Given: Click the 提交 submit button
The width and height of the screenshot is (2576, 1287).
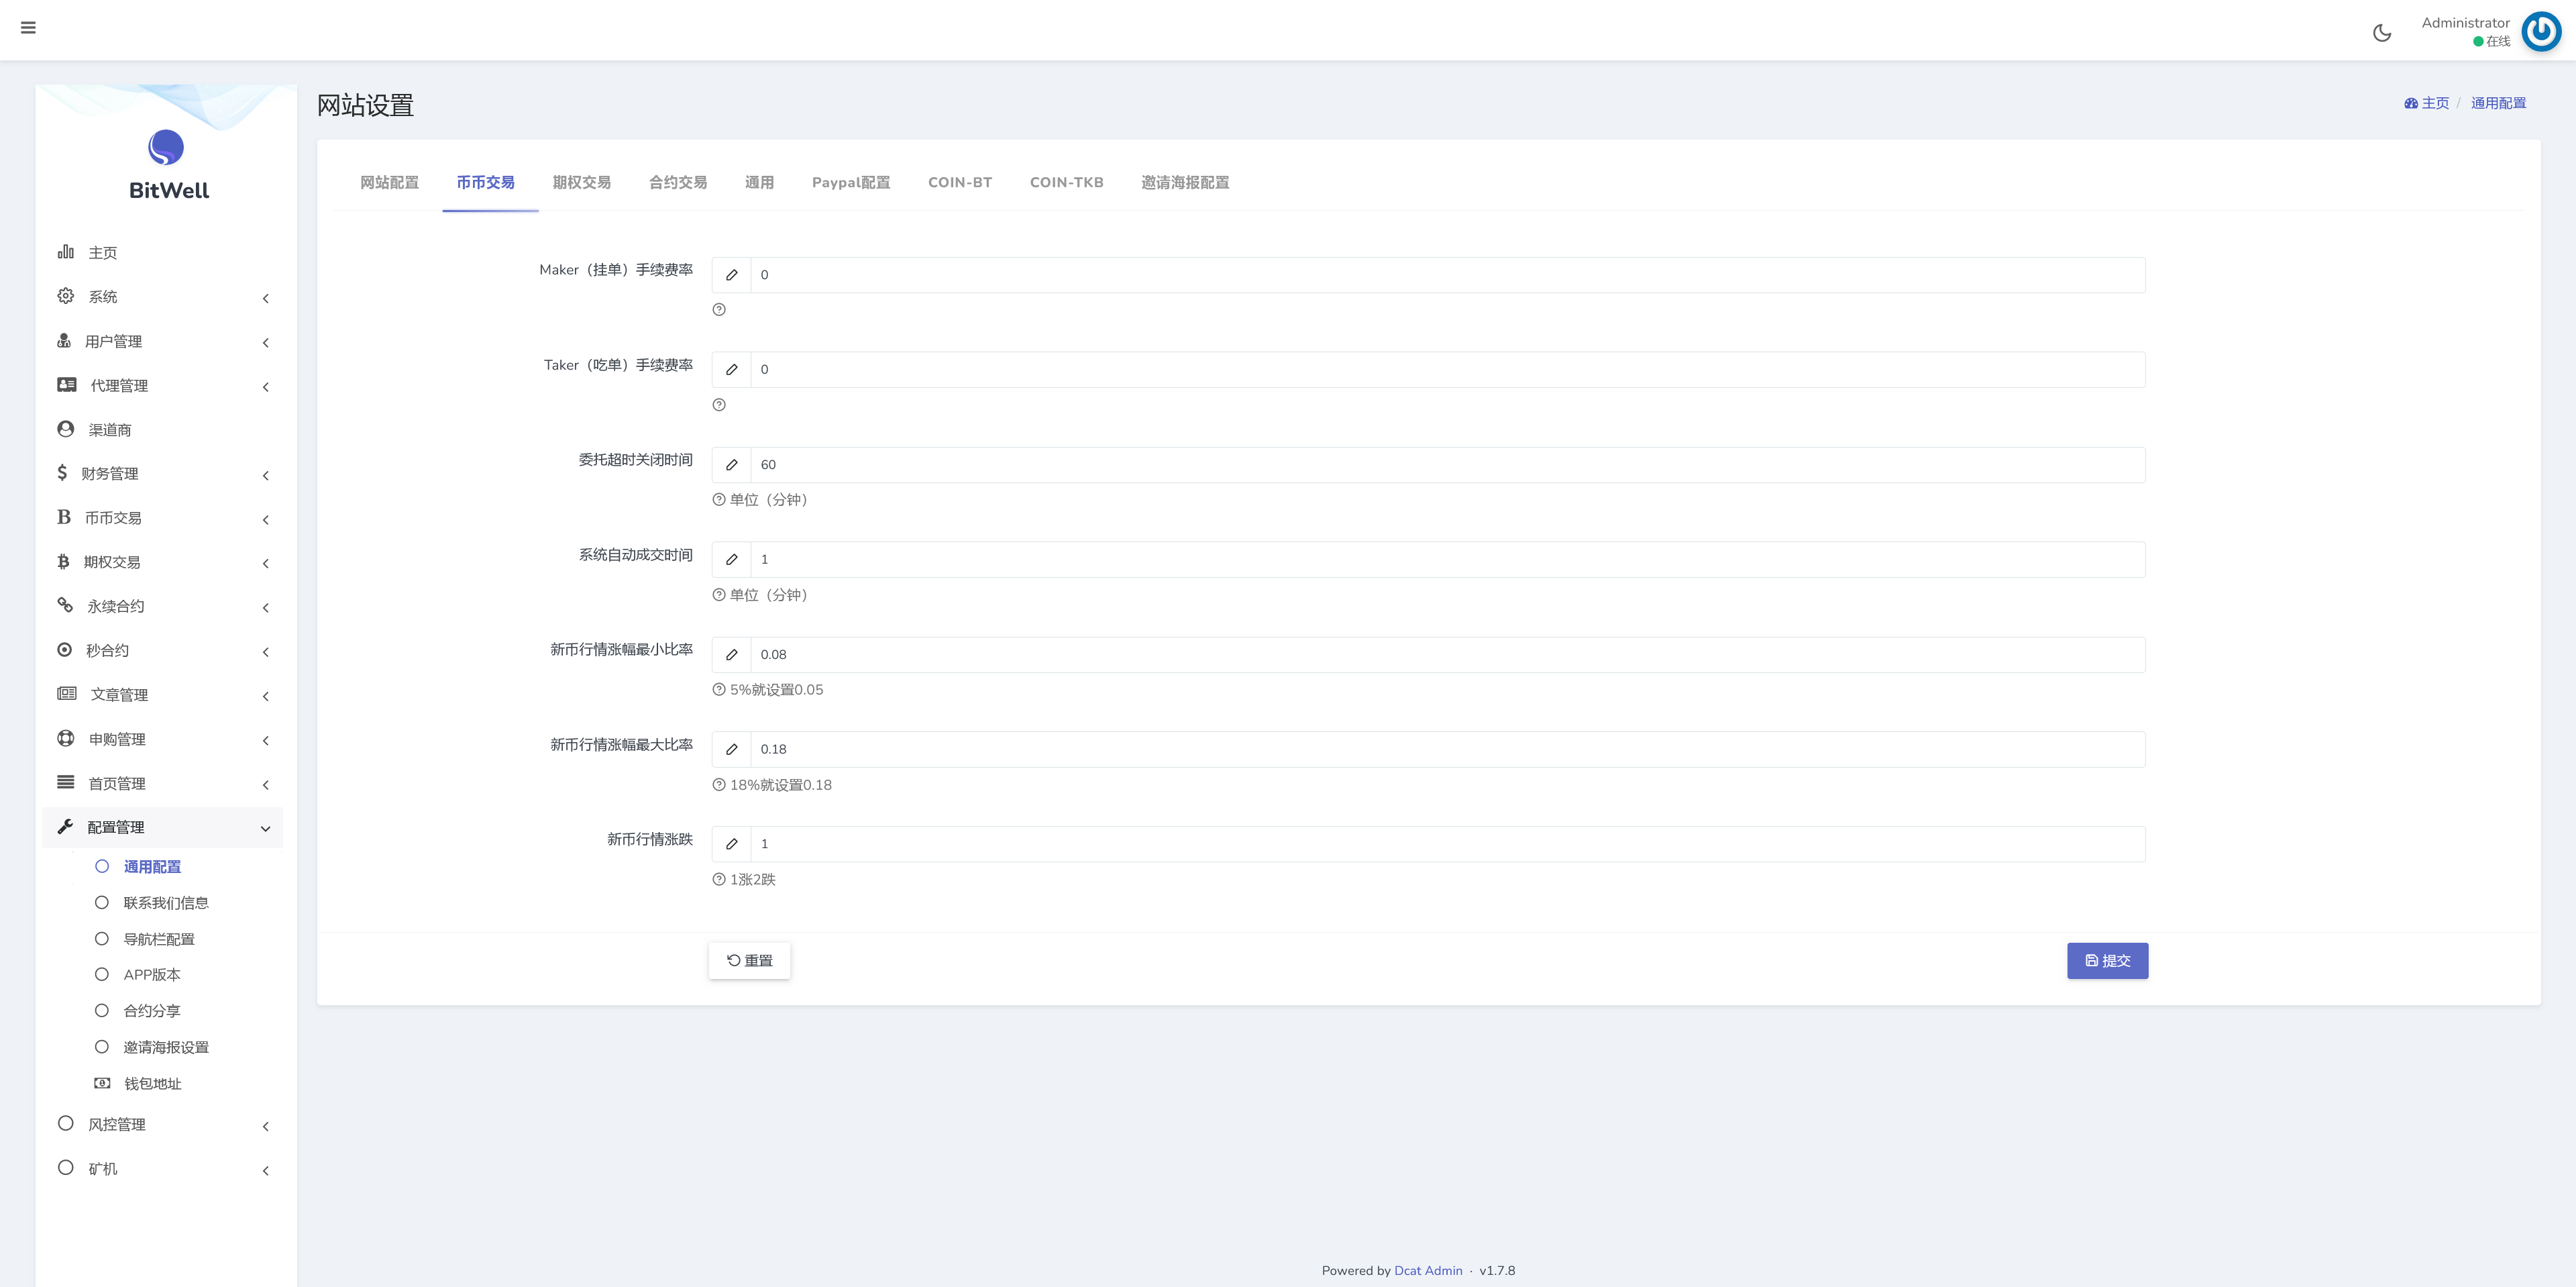Looking at the screenshot, I should (x=2107, y=961).
